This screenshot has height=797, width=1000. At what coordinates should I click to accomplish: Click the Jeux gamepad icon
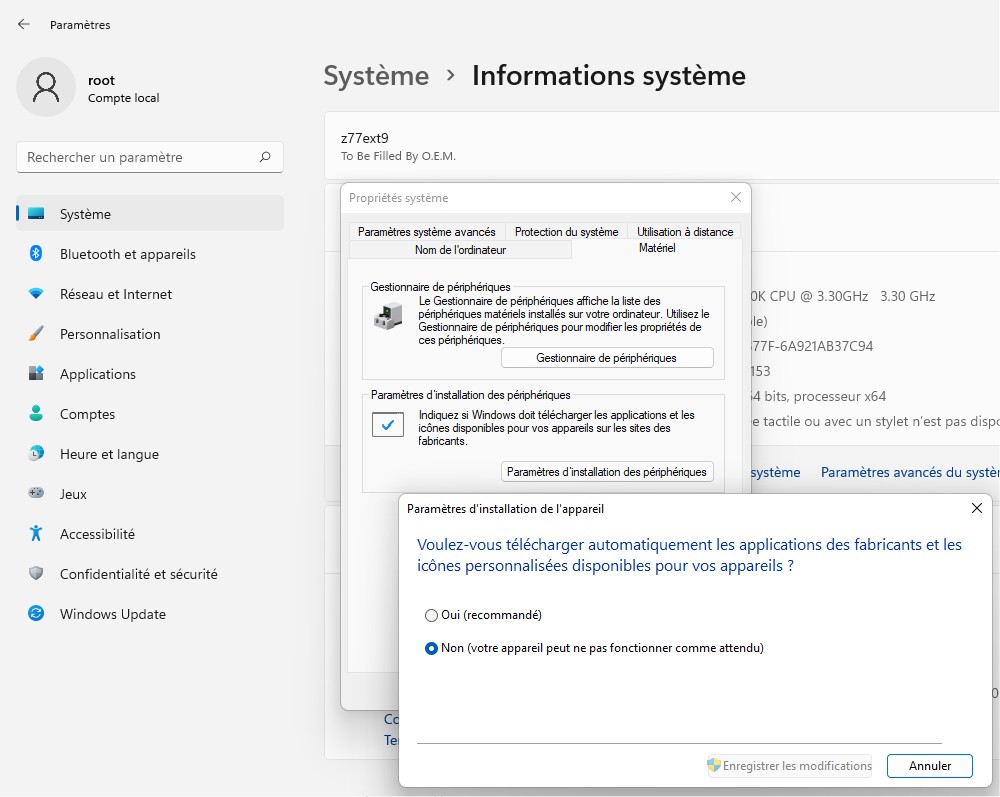pos(36,493)
